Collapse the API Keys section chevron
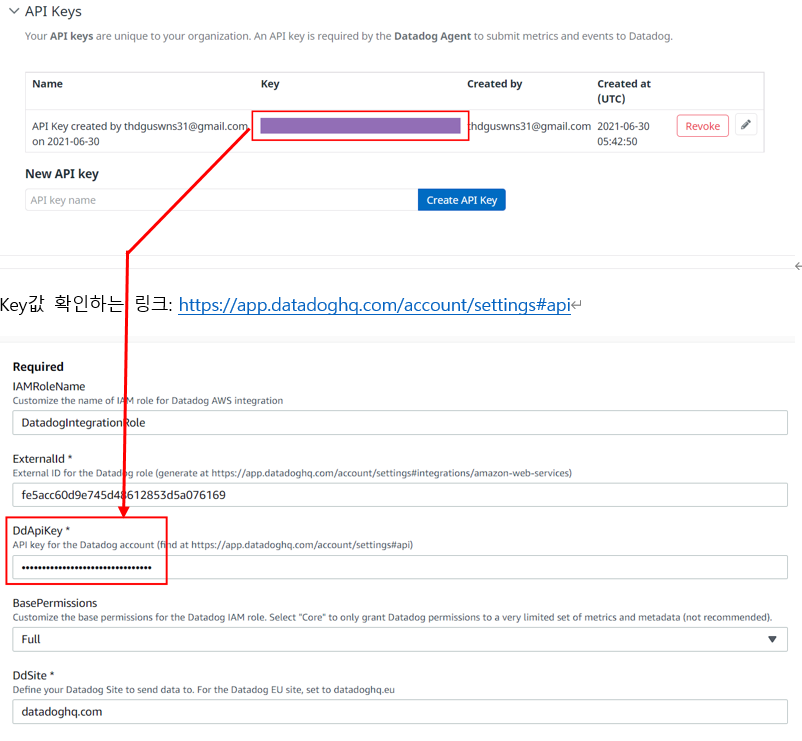802x741 pixels. pos(14,11)
